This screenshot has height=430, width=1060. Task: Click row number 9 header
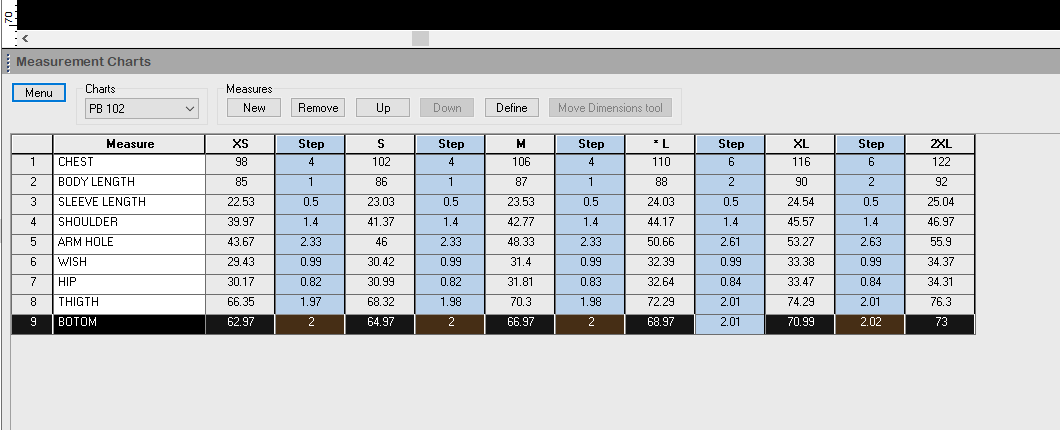[32, 324]
